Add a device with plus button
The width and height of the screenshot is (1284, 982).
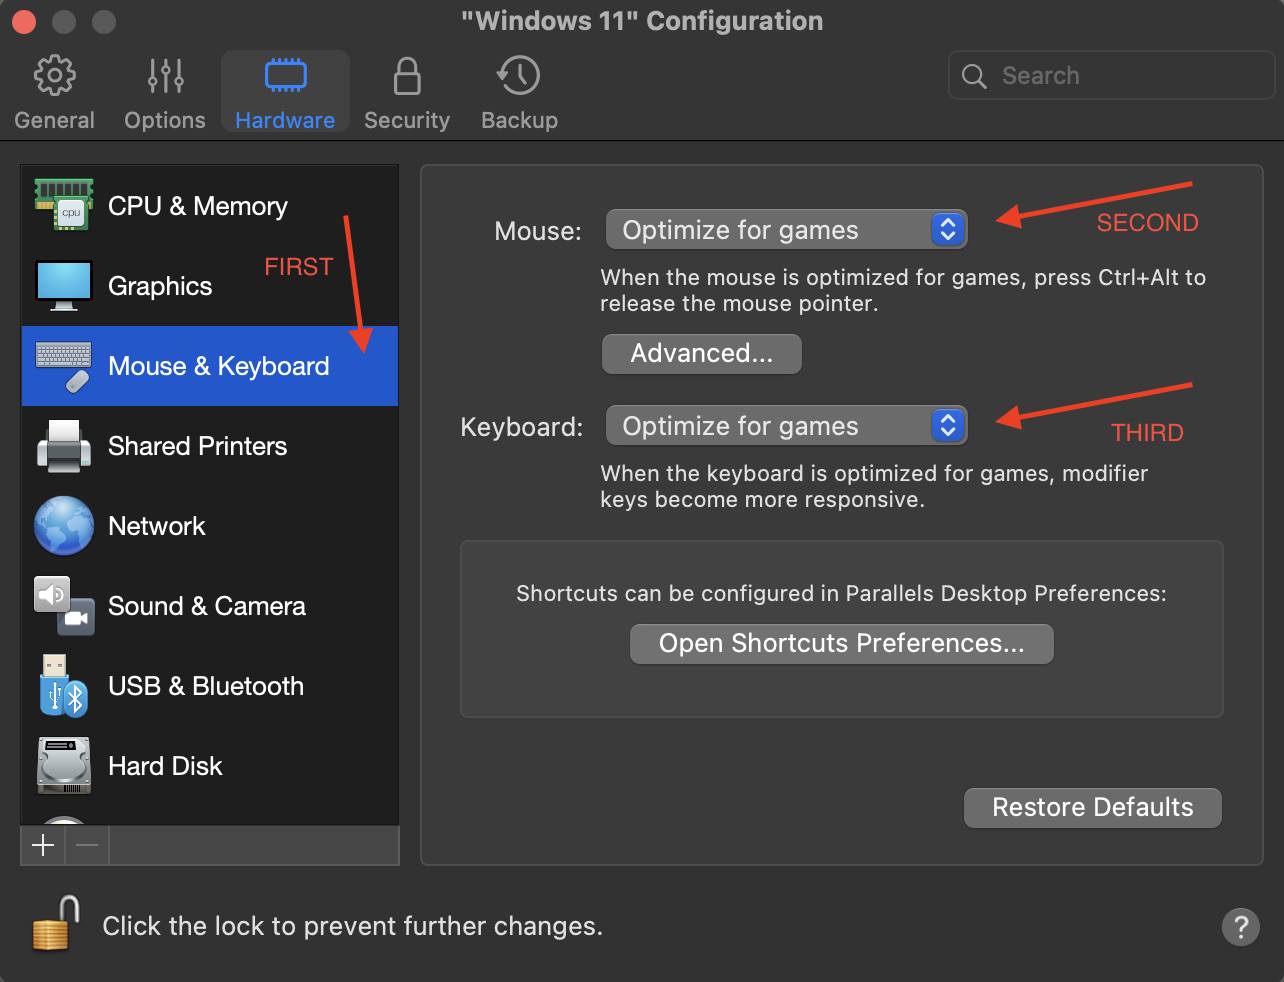(43, 846)
